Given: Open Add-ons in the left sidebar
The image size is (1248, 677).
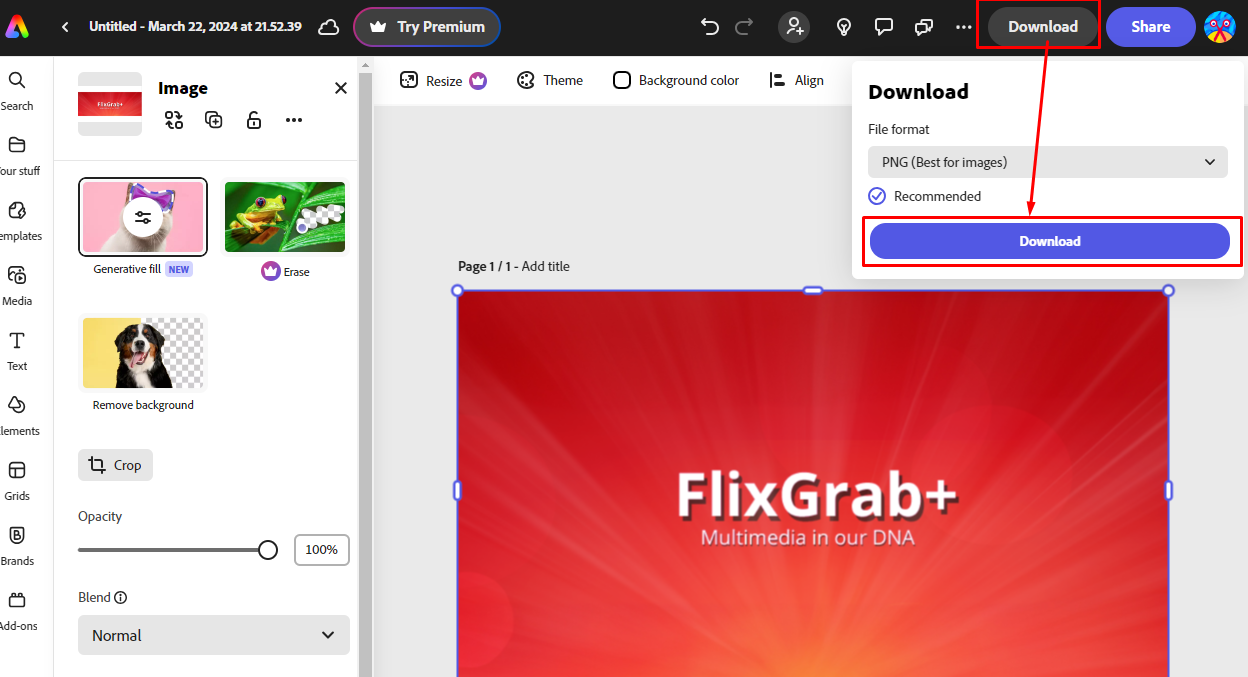Looking at the screenshot, I should [17, 610].
